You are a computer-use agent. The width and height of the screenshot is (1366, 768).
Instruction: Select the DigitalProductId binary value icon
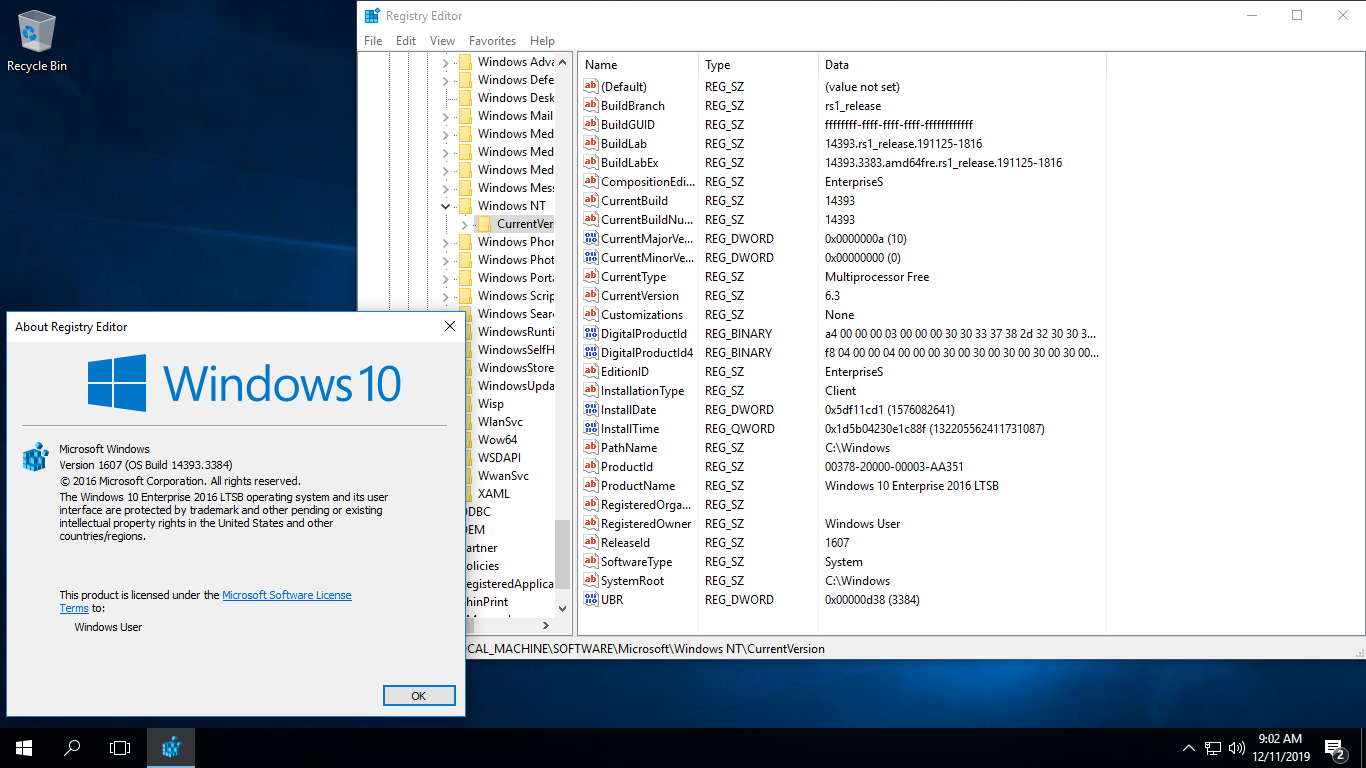[x=590, y=334]
